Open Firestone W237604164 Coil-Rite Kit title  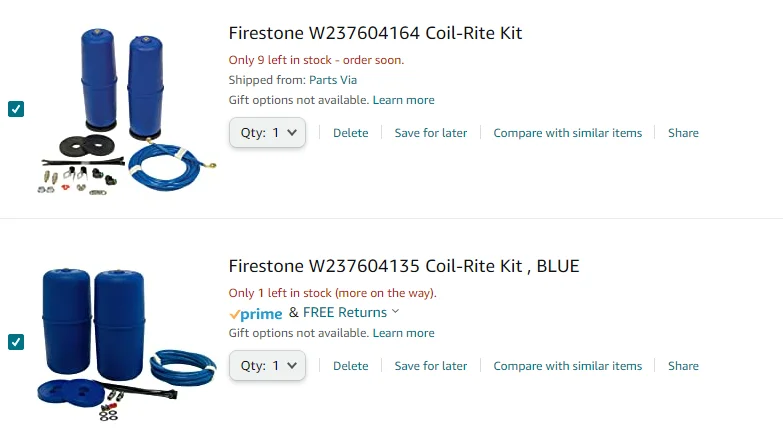coord(375,33)
